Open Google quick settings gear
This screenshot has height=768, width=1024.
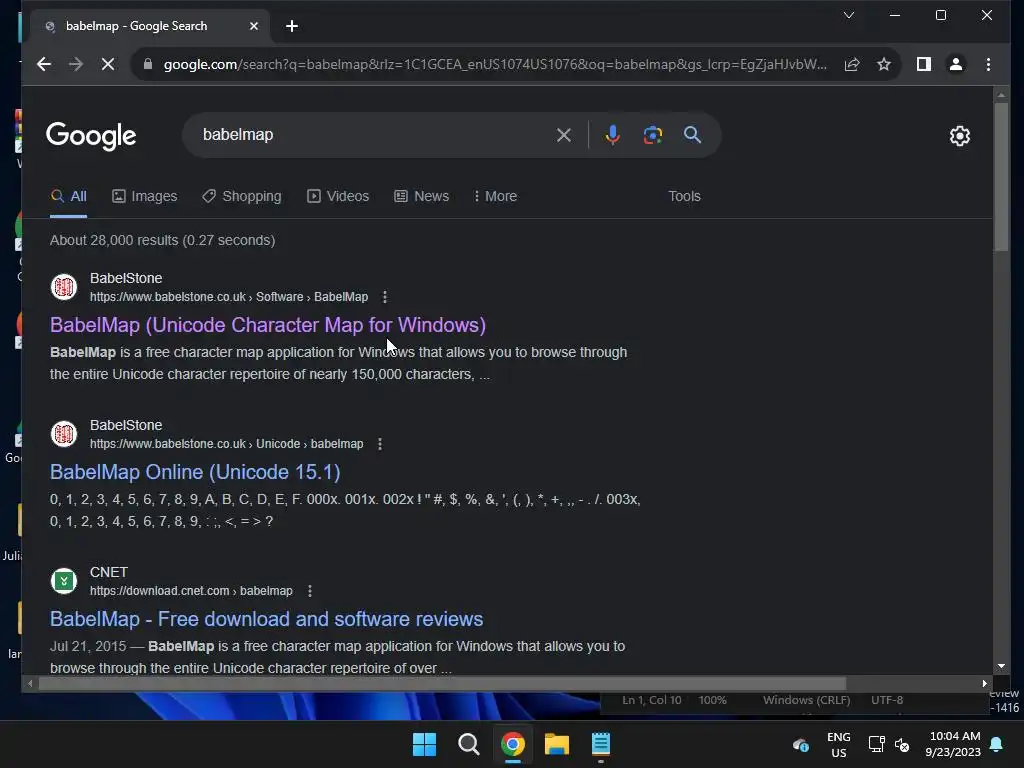point(959,136)
